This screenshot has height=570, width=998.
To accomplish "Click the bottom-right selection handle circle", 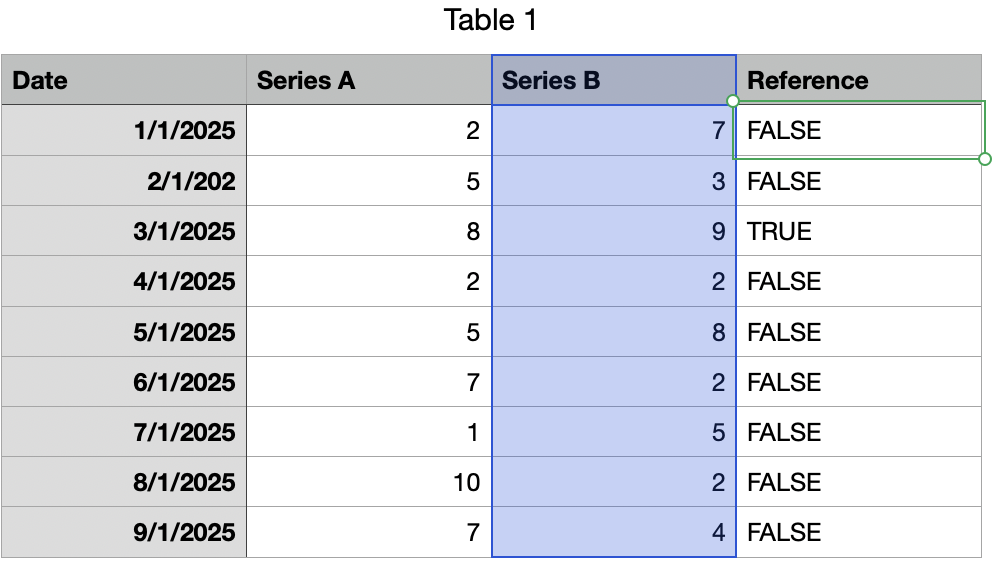I will 985,159.
